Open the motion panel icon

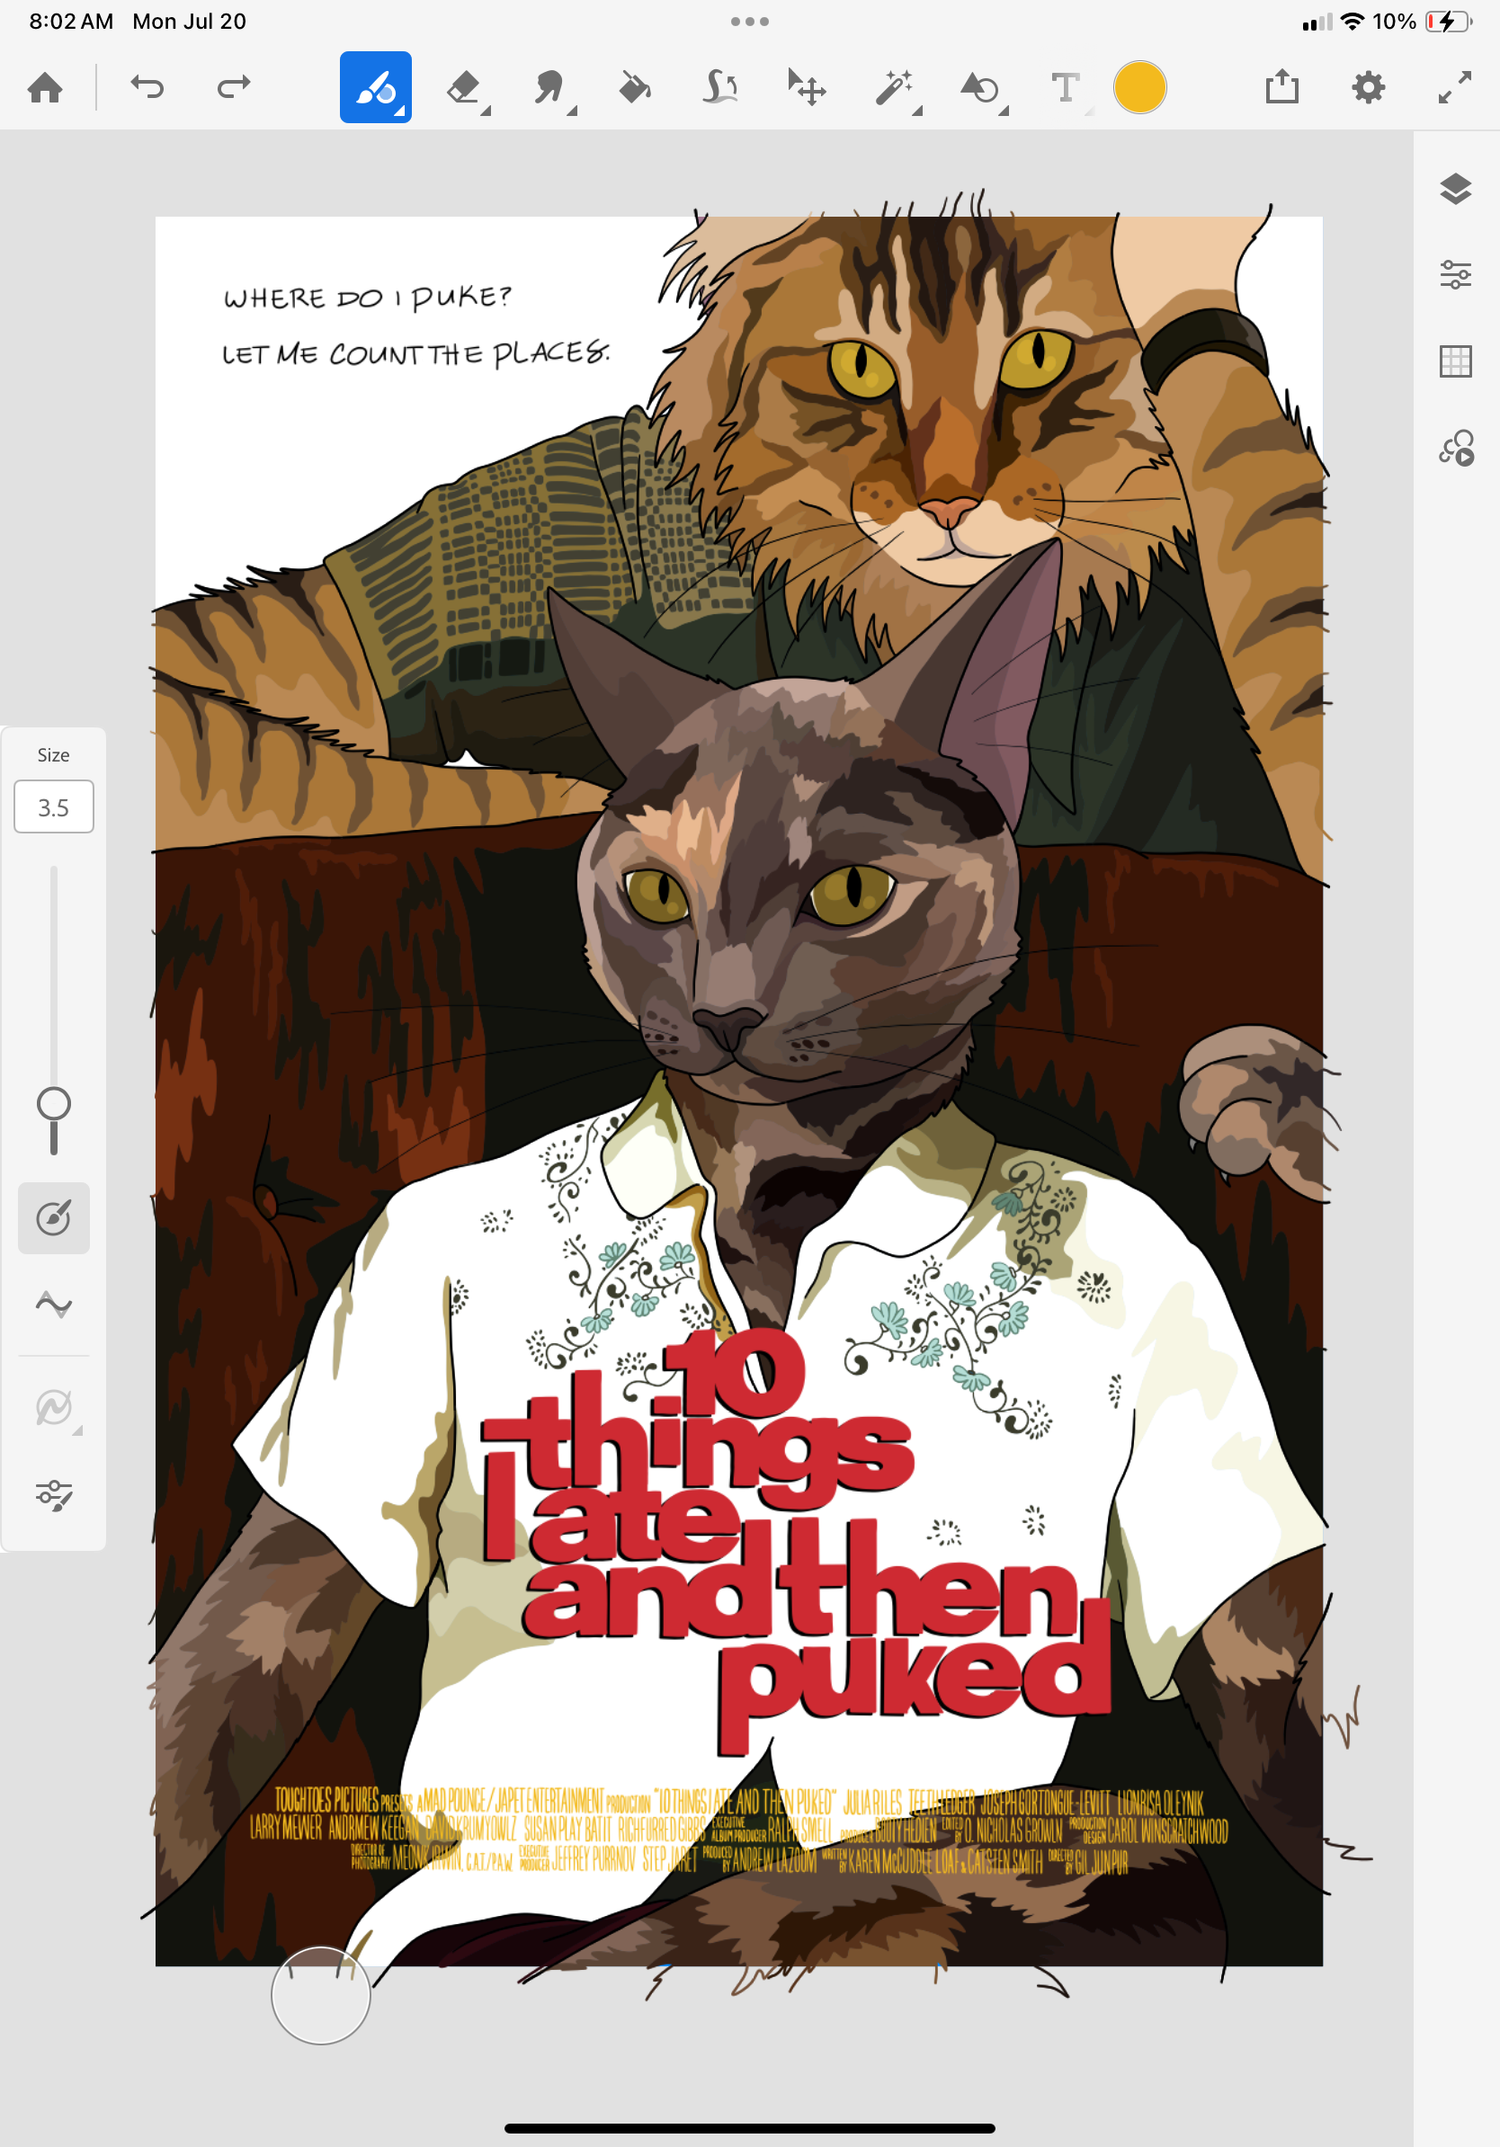(x=1456, y=448)
